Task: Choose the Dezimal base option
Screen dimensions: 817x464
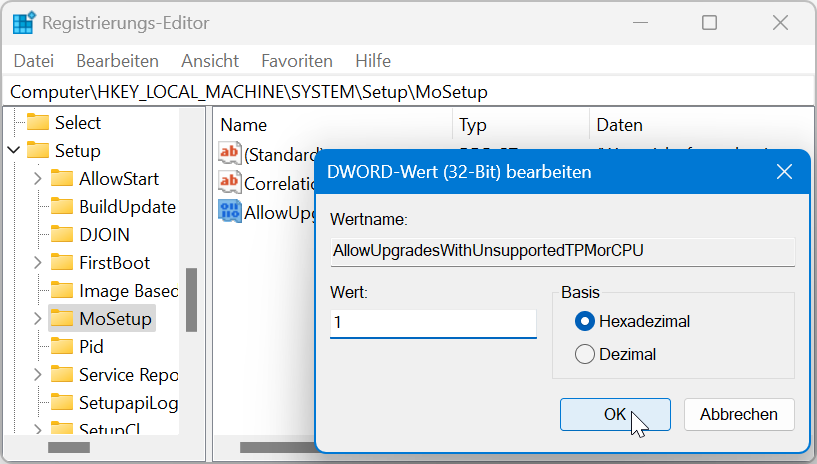Action: point(585,354)
